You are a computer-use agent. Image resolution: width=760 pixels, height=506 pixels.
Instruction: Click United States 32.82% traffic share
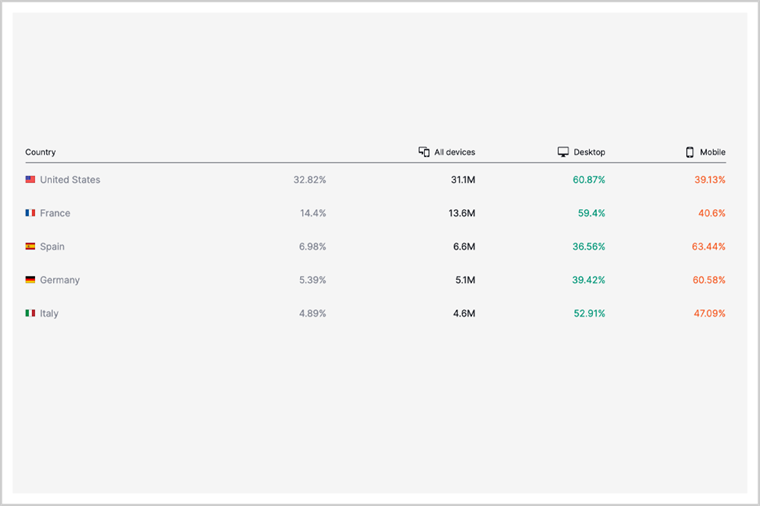click(309, 180)
